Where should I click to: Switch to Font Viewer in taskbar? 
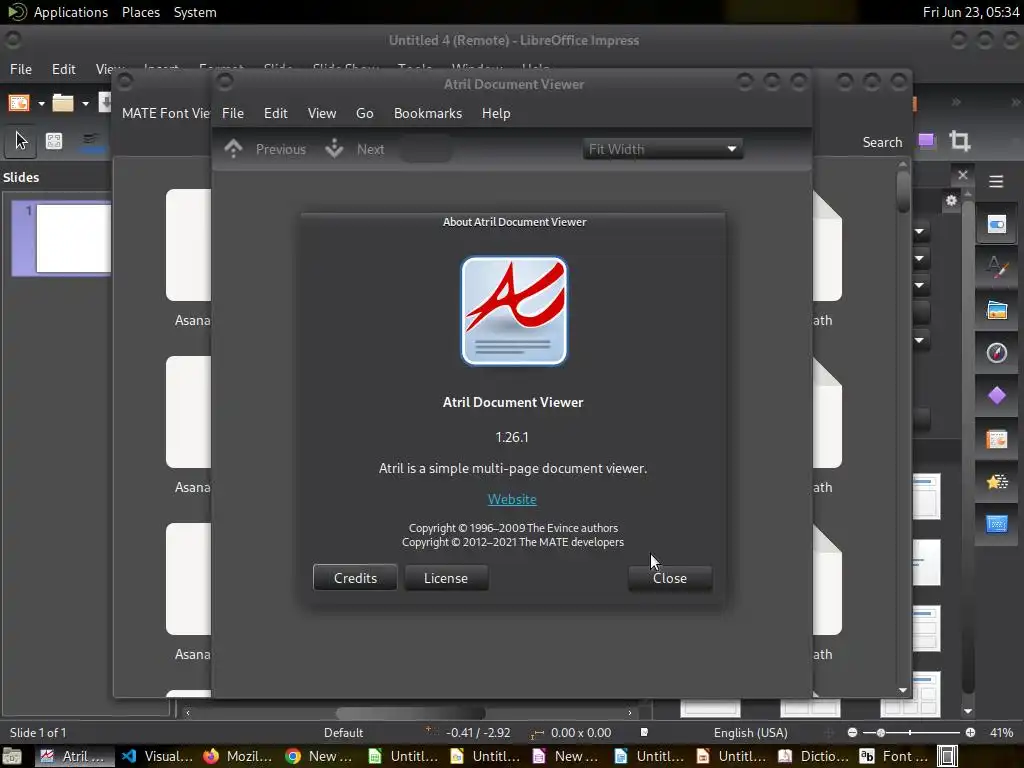(895, 756)
